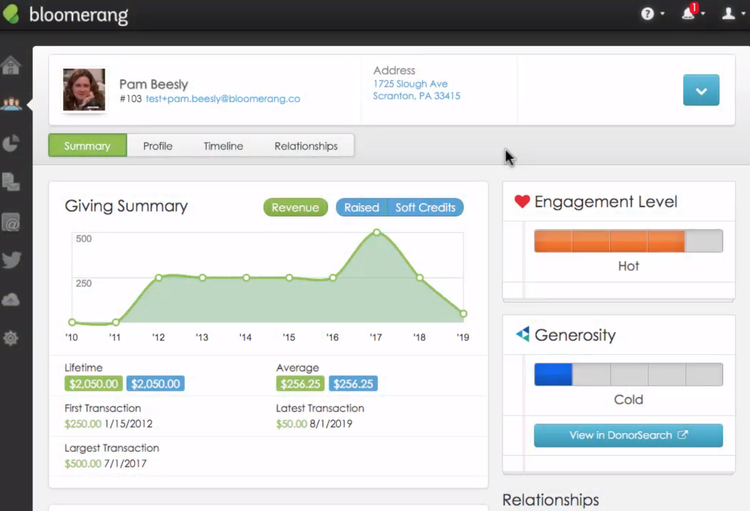Click the Scranton, PA 33415 address line
This screenshot has height=511, width=750.
pyautogui.click(x=417, y=96)
